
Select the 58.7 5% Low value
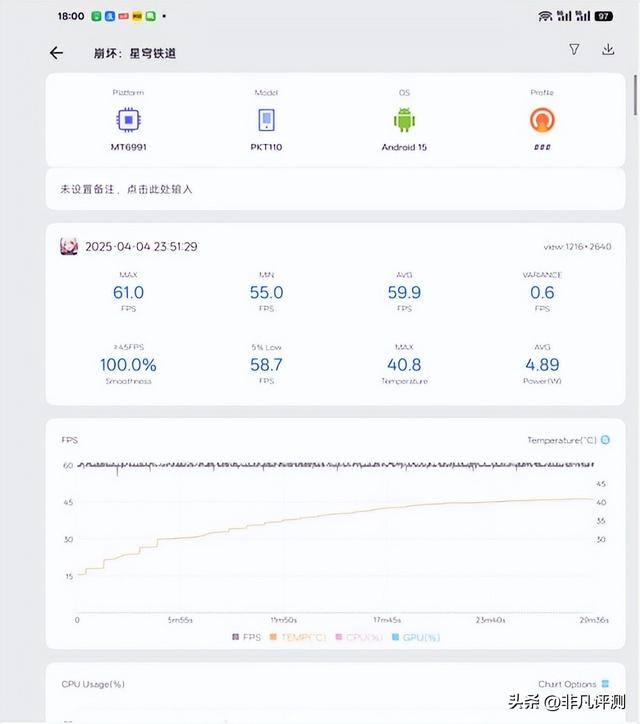click(266, 365)
